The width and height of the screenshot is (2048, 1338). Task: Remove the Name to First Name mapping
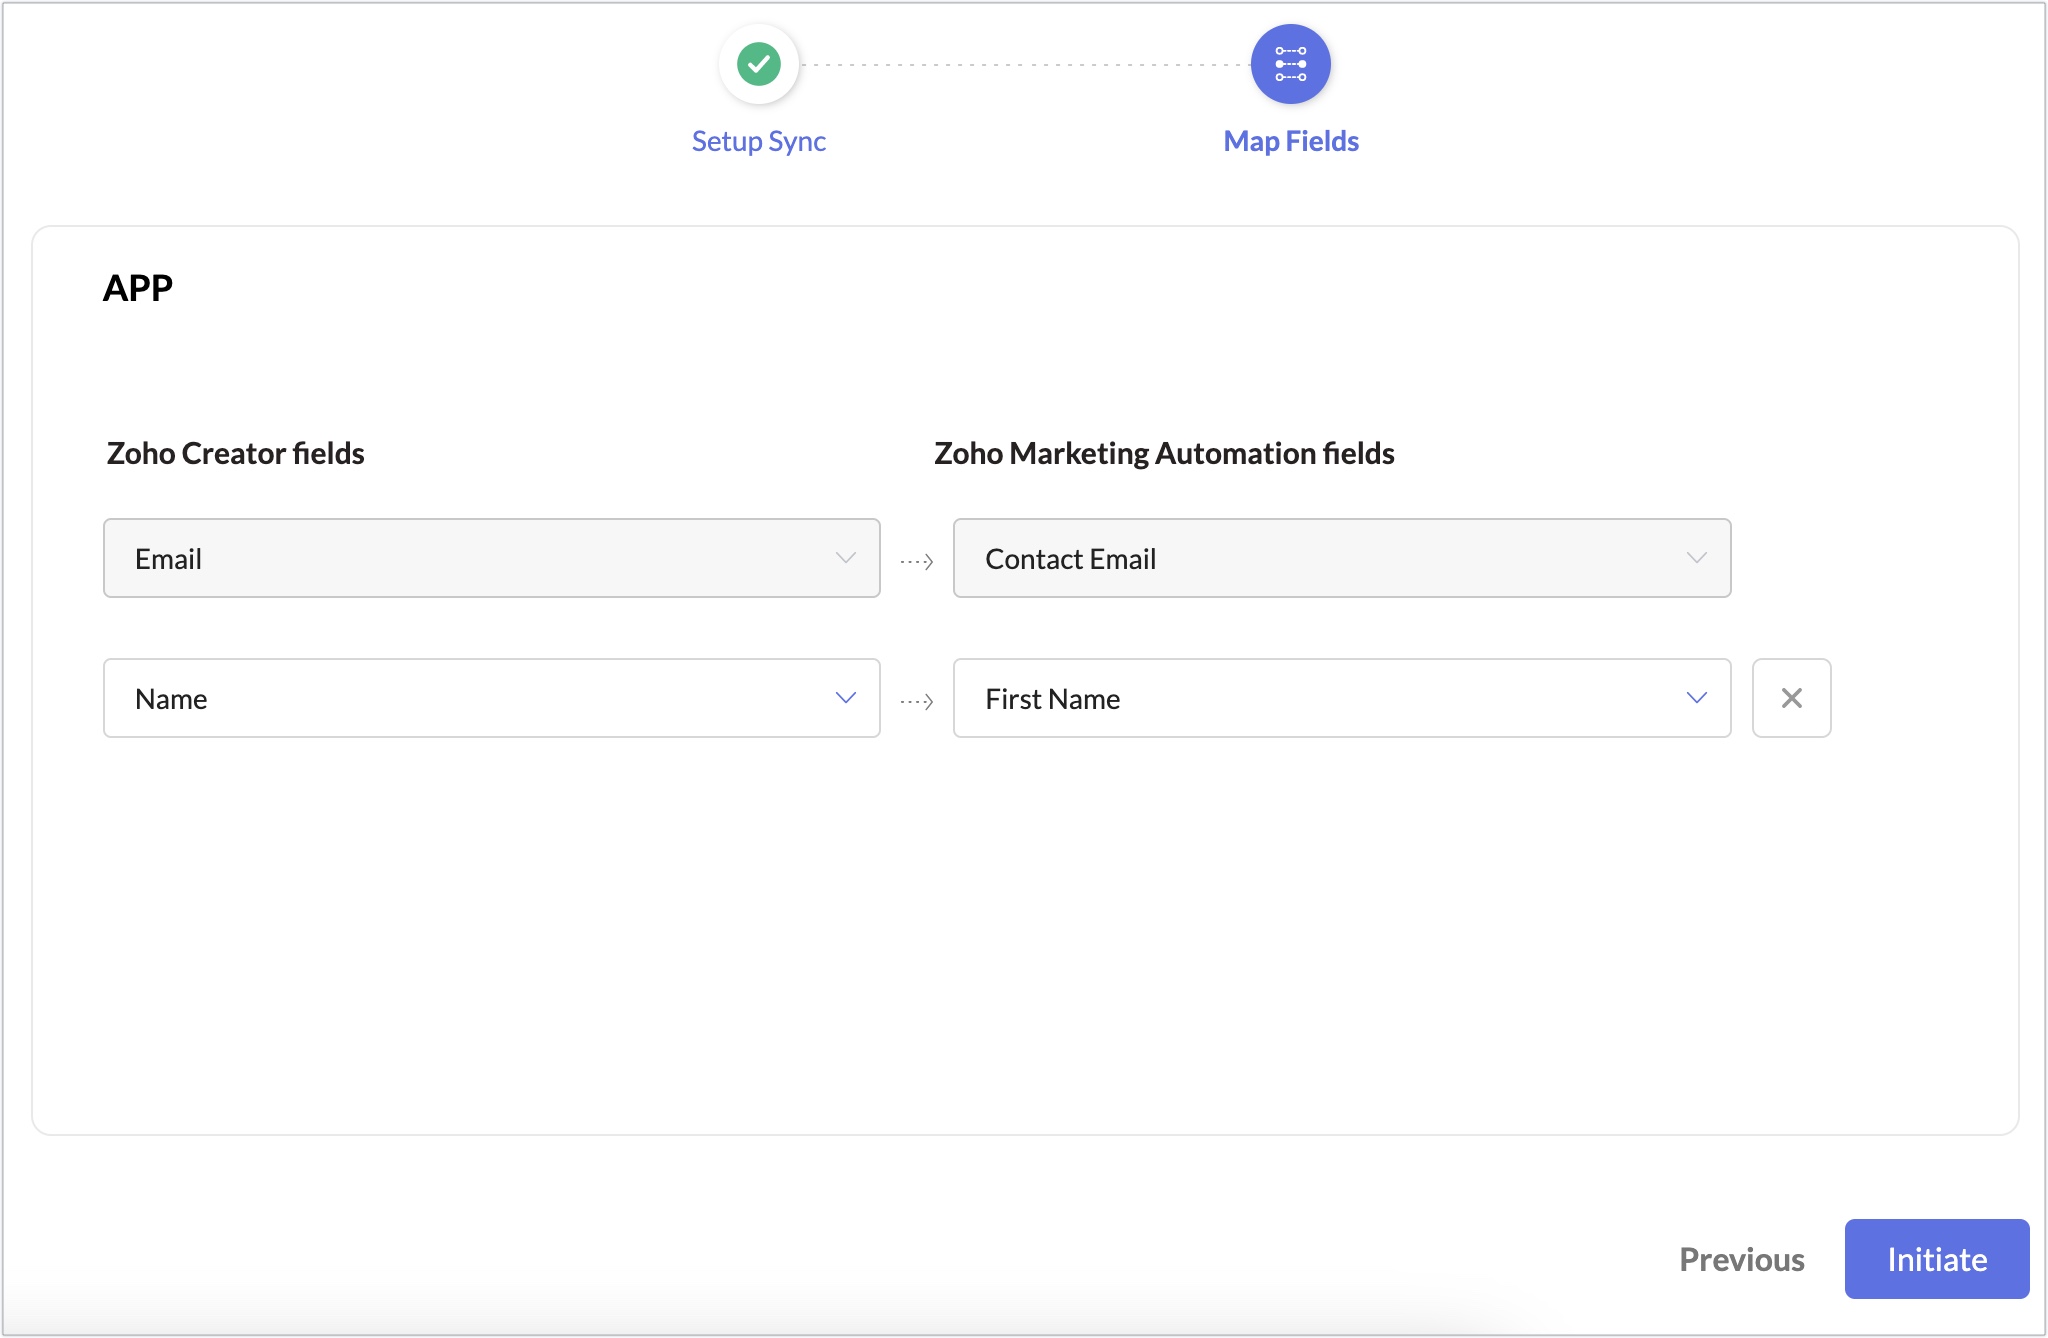pos(1792,698)
